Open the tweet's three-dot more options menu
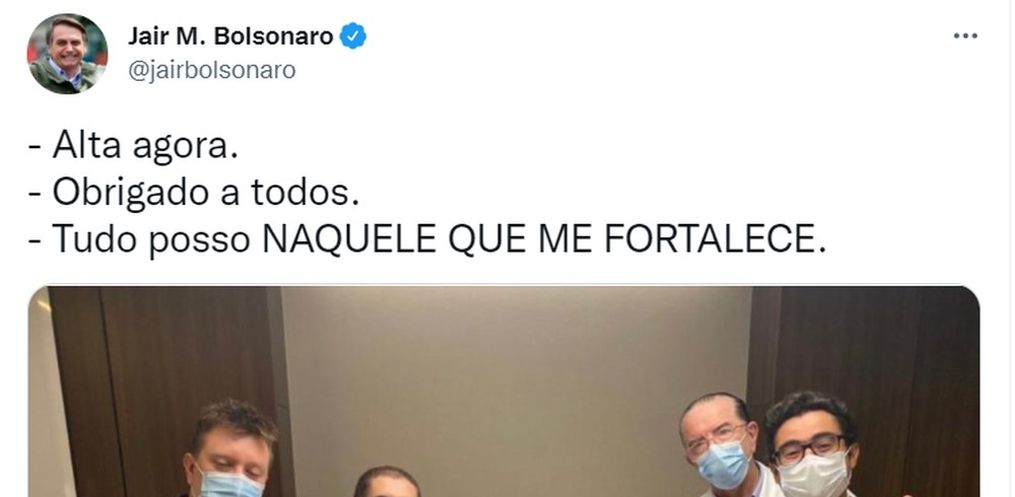This screenshot has height=497, width=1015. point(965,36)
